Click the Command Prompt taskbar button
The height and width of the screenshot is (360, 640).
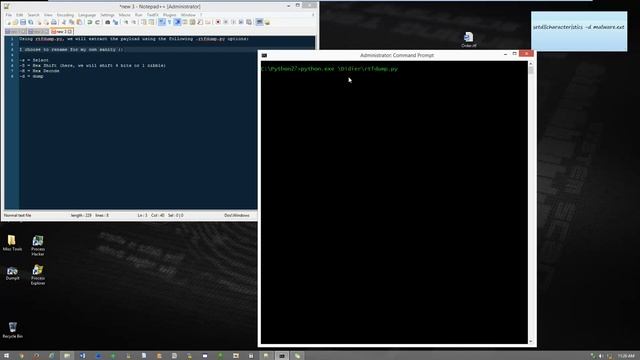(x=282, y=356)
